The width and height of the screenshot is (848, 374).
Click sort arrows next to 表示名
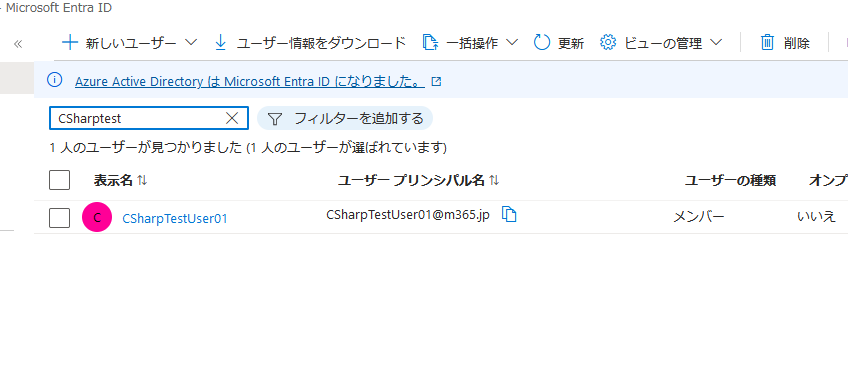click(x=142, y=181)
